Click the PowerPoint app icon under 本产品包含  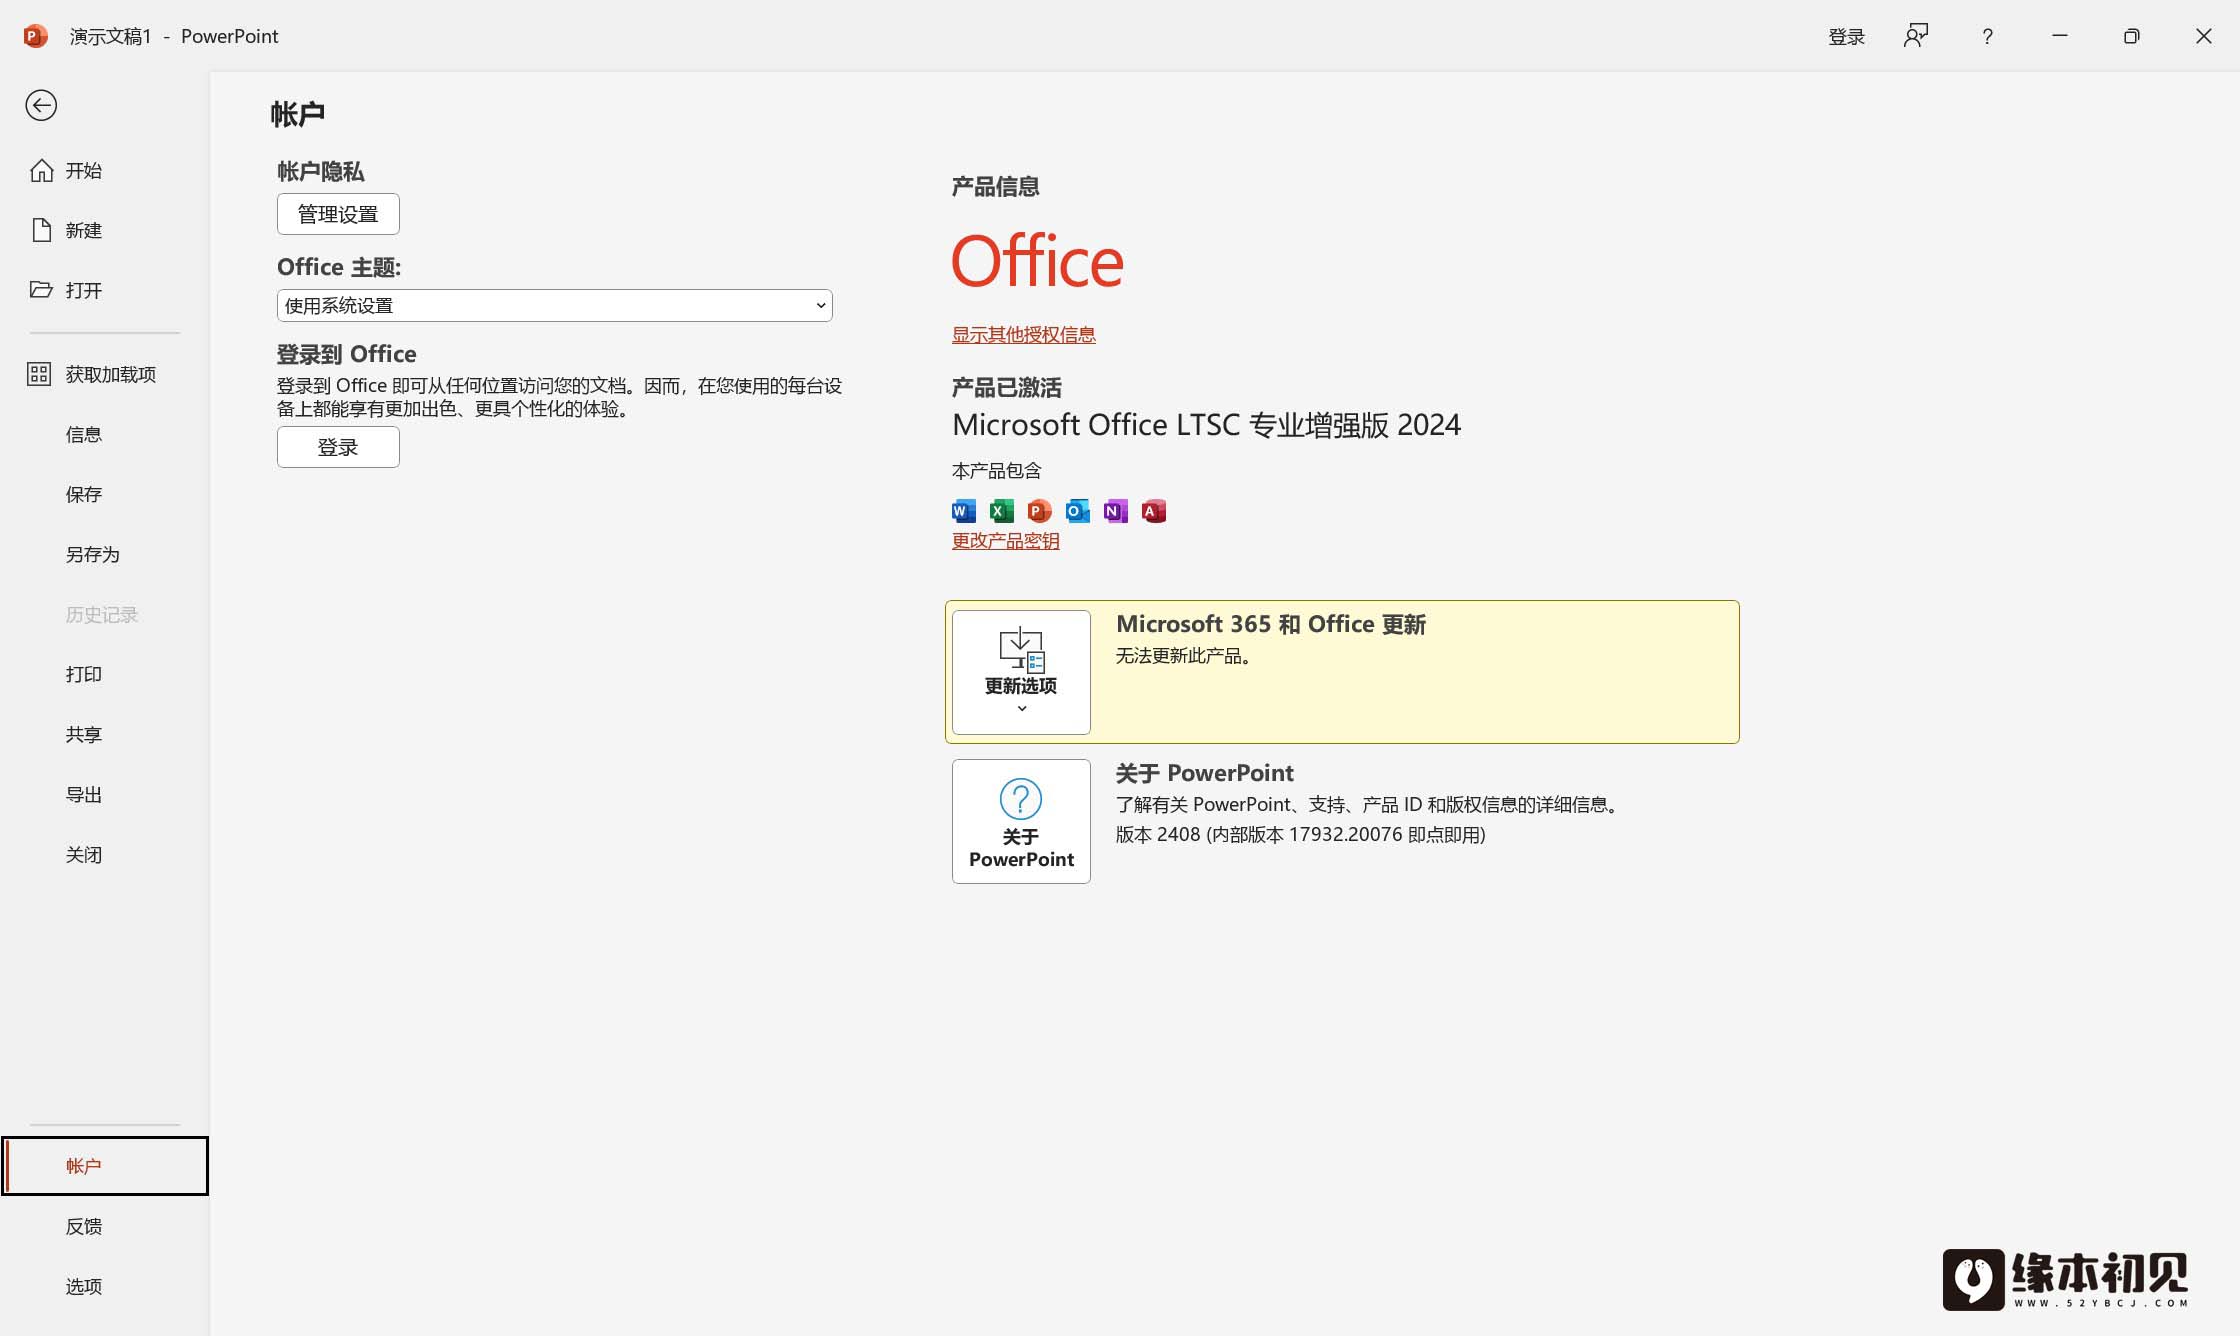[x=1039, y=511]
